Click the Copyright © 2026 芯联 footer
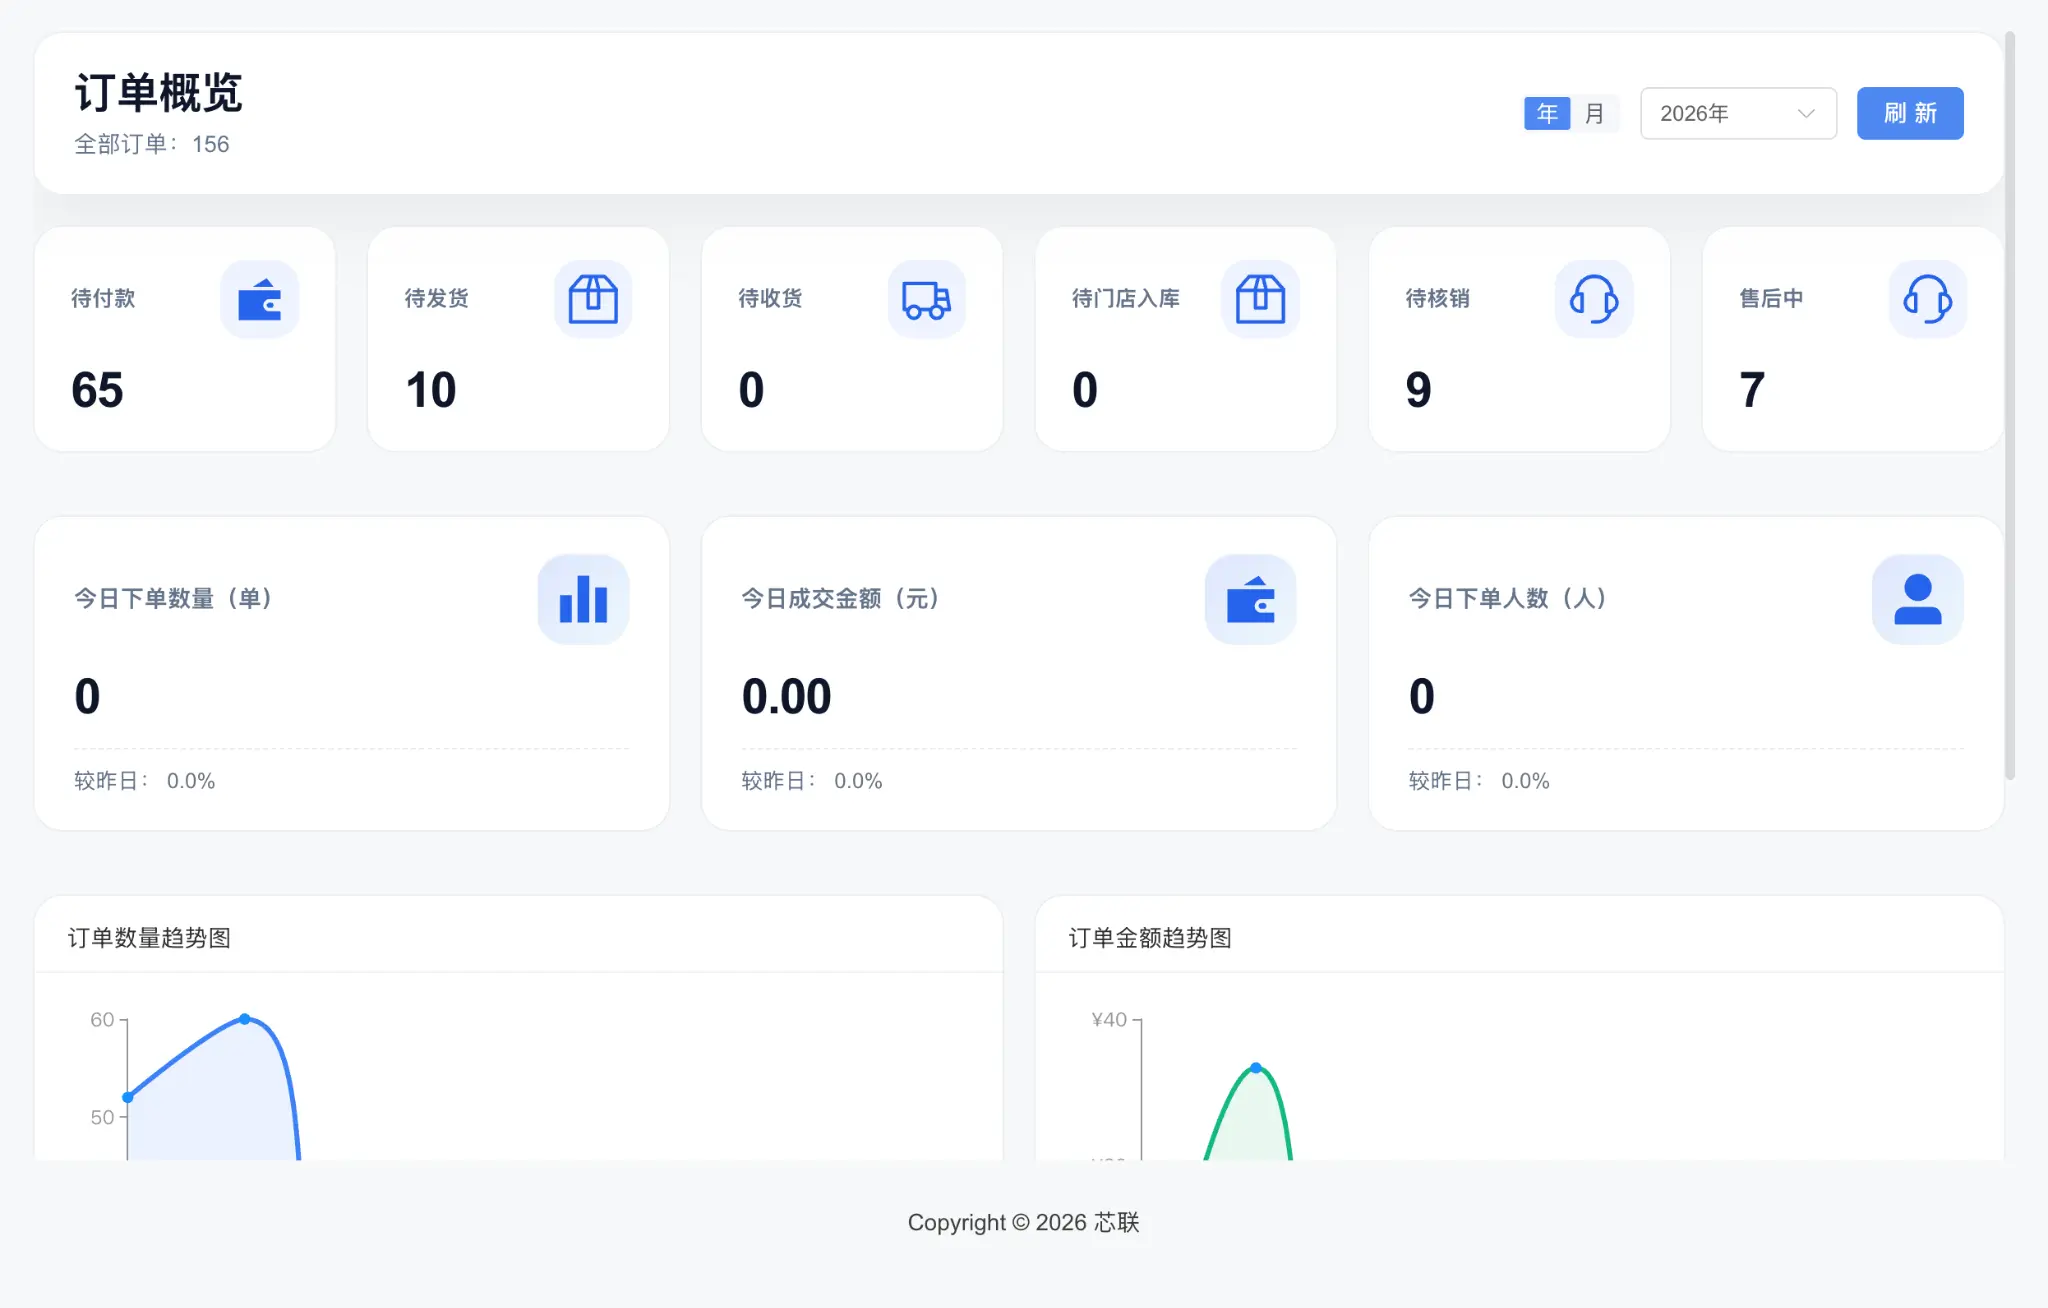2048x1308 pixels. point(1024,1222)
